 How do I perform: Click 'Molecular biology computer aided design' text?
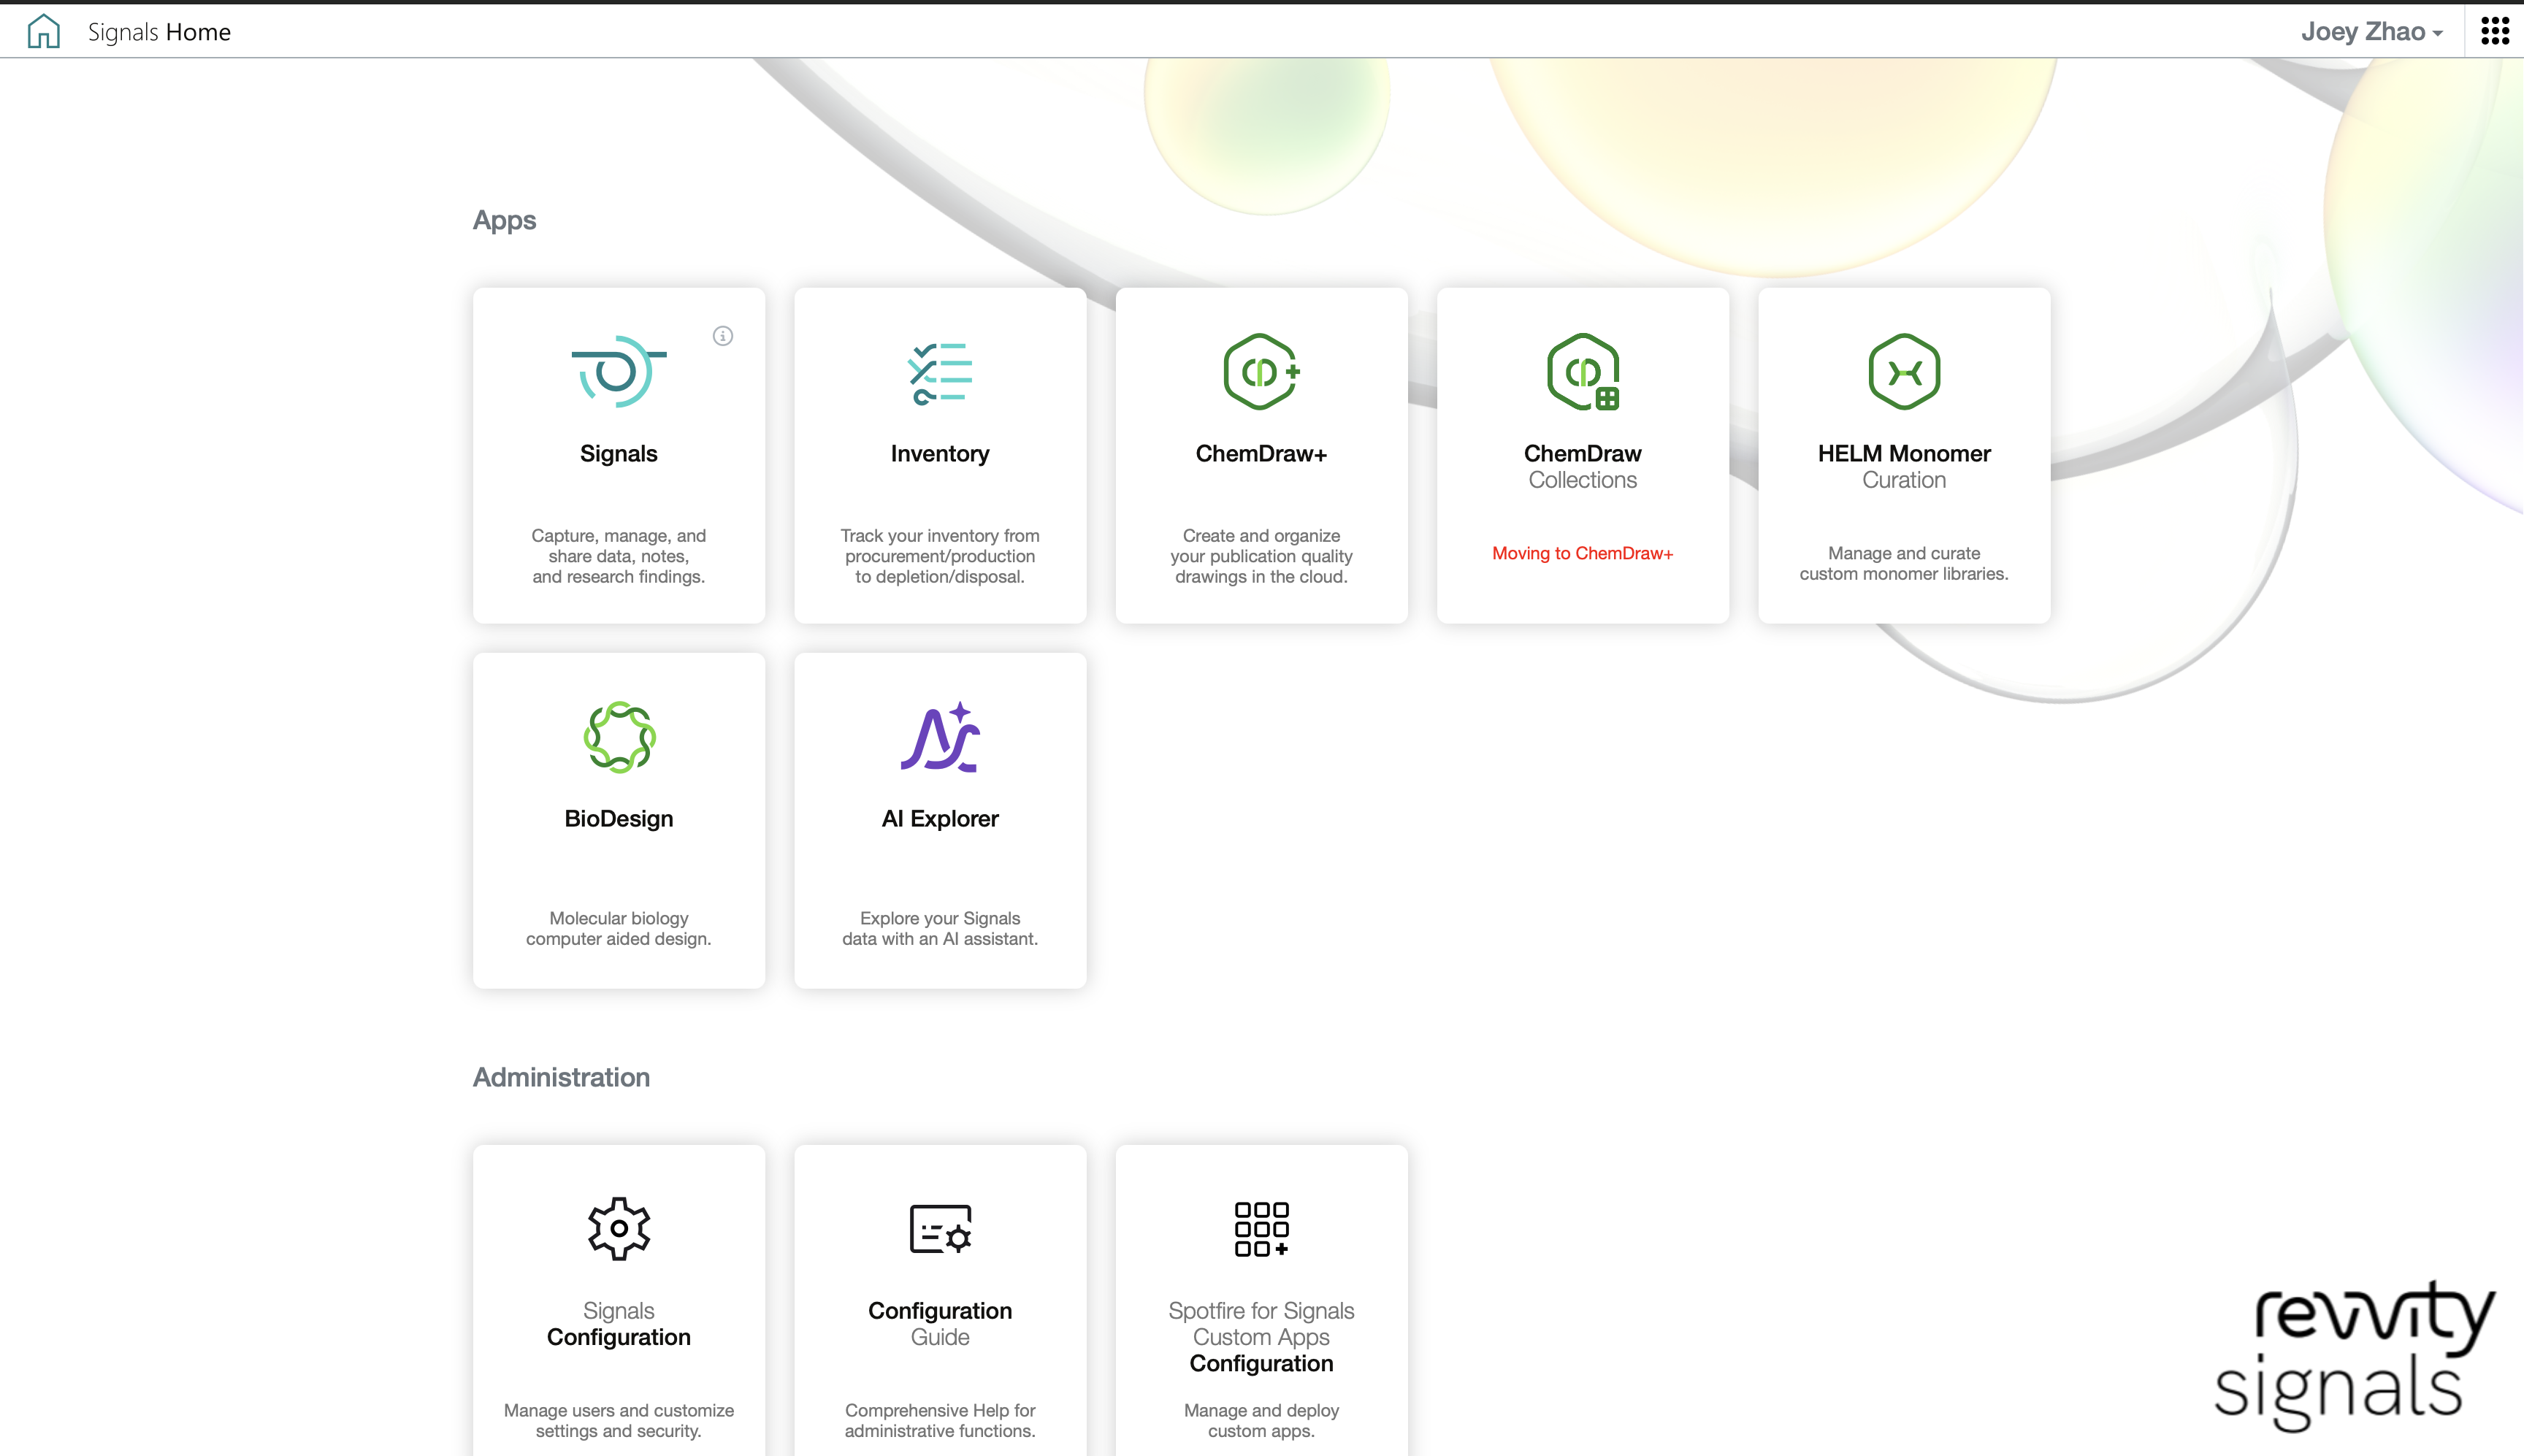click(x=619, y=929)
